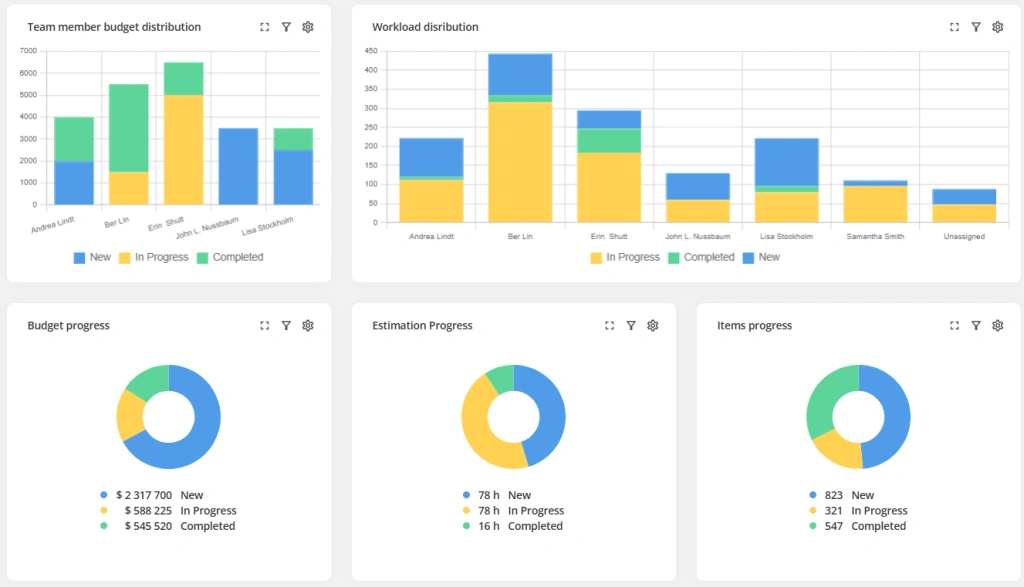Toggle Completed series in Workload distribution legend
The image size is (1024, 587).
[x=701, y=257]
